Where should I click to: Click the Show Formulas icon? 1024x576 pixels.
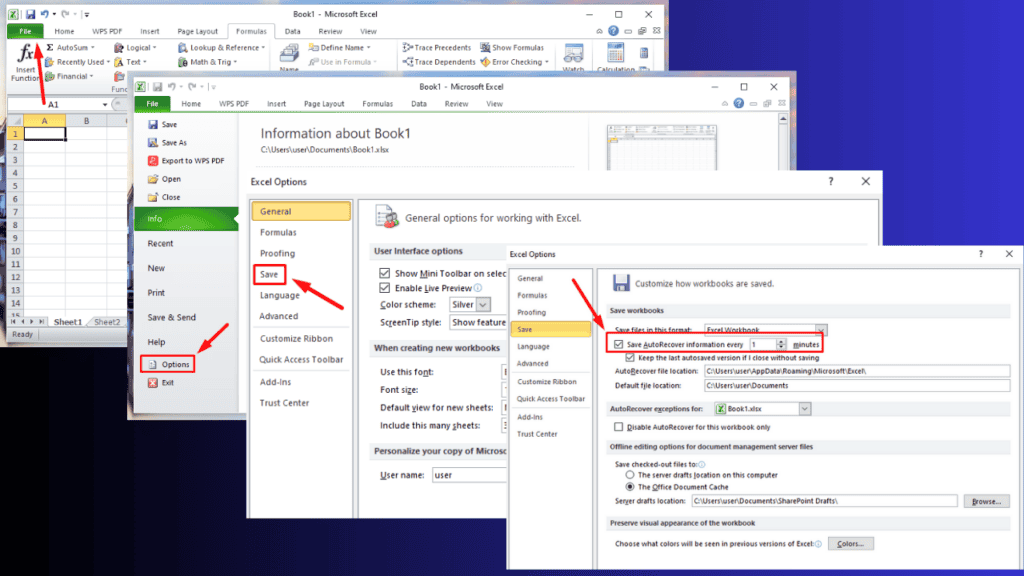coord(485,47)
